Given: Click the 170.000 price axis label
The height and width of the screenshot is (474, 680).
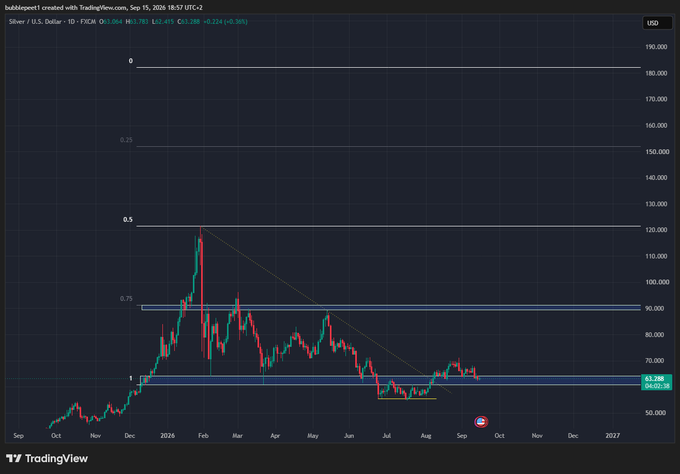Looking at the screenshot, I should [656, 99].
